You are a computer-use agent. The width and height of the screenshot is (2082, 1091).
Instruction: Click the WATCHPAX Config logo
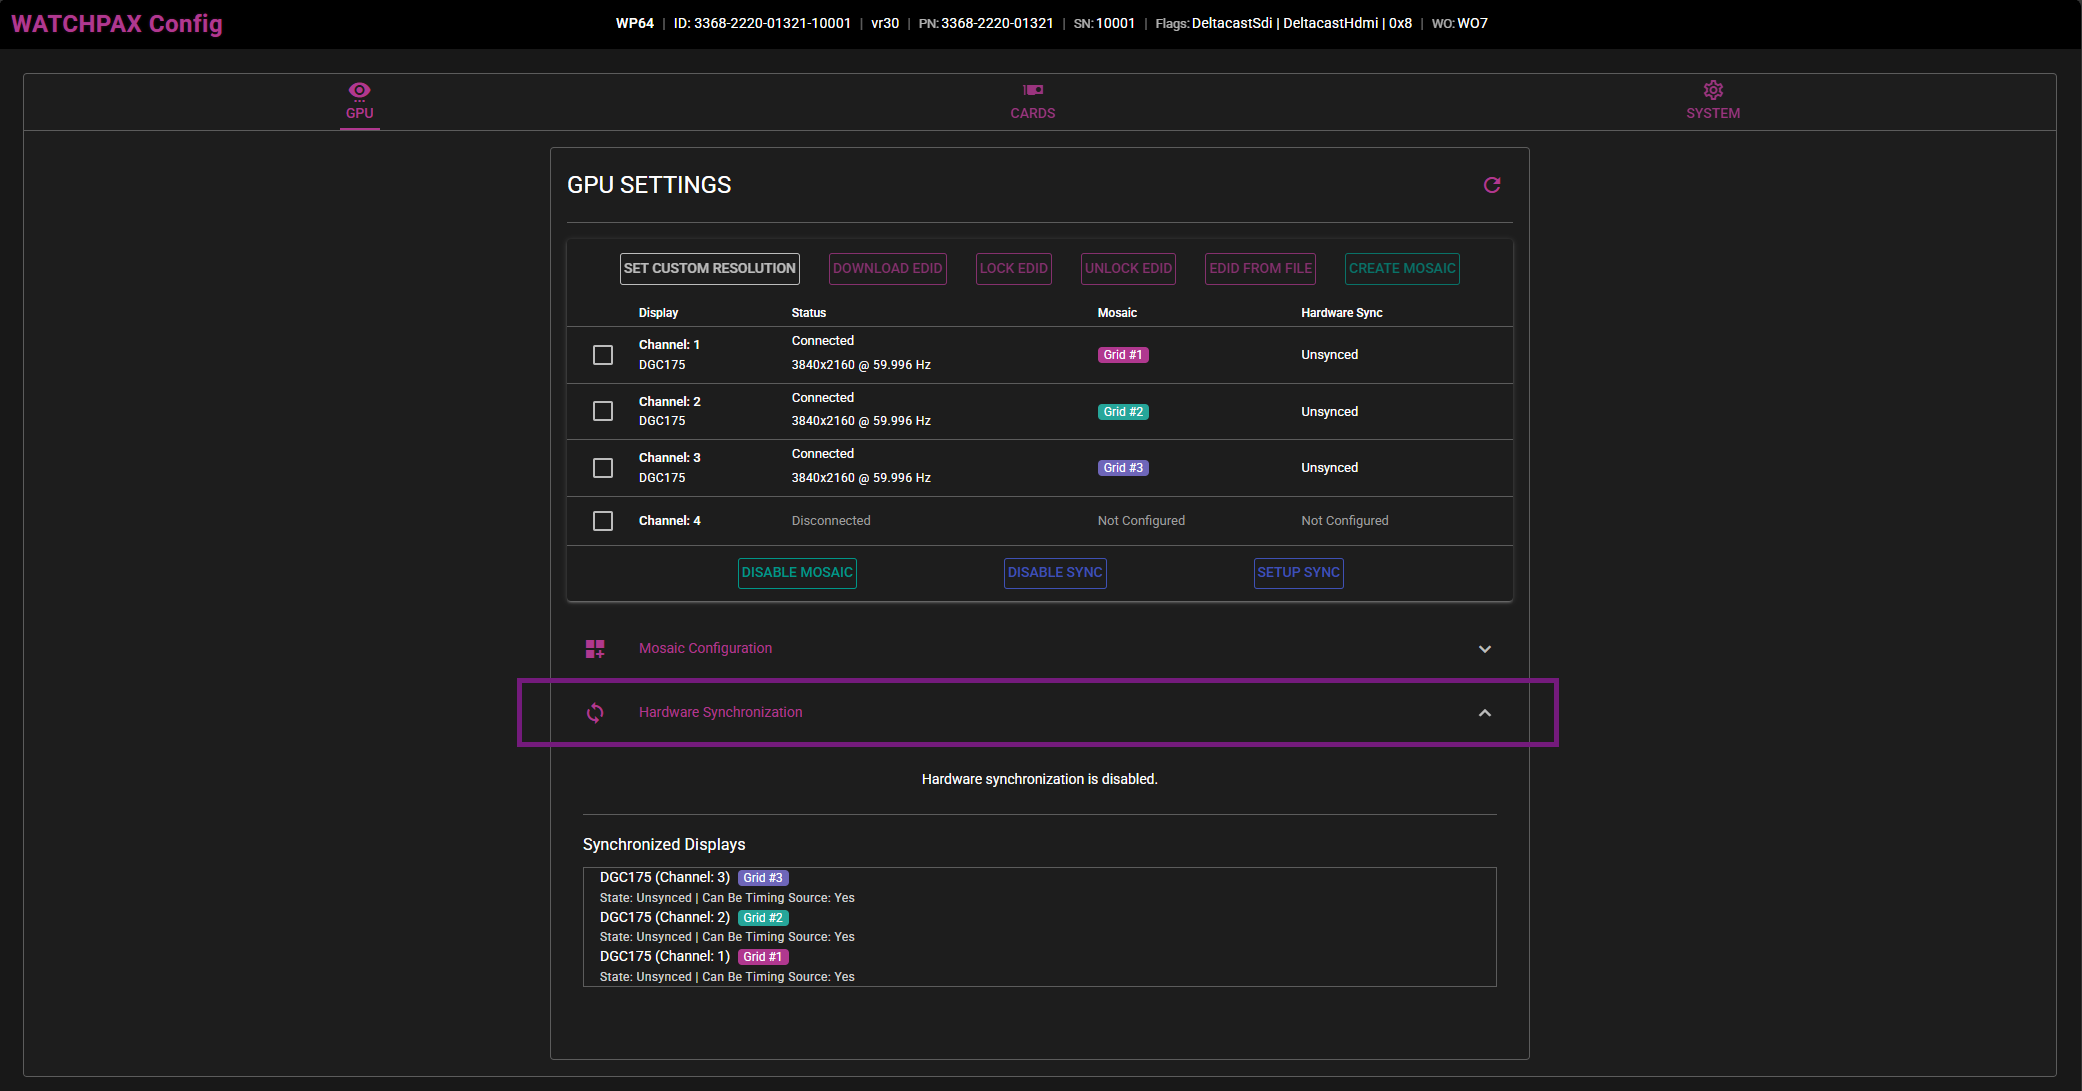click(116, 23)
